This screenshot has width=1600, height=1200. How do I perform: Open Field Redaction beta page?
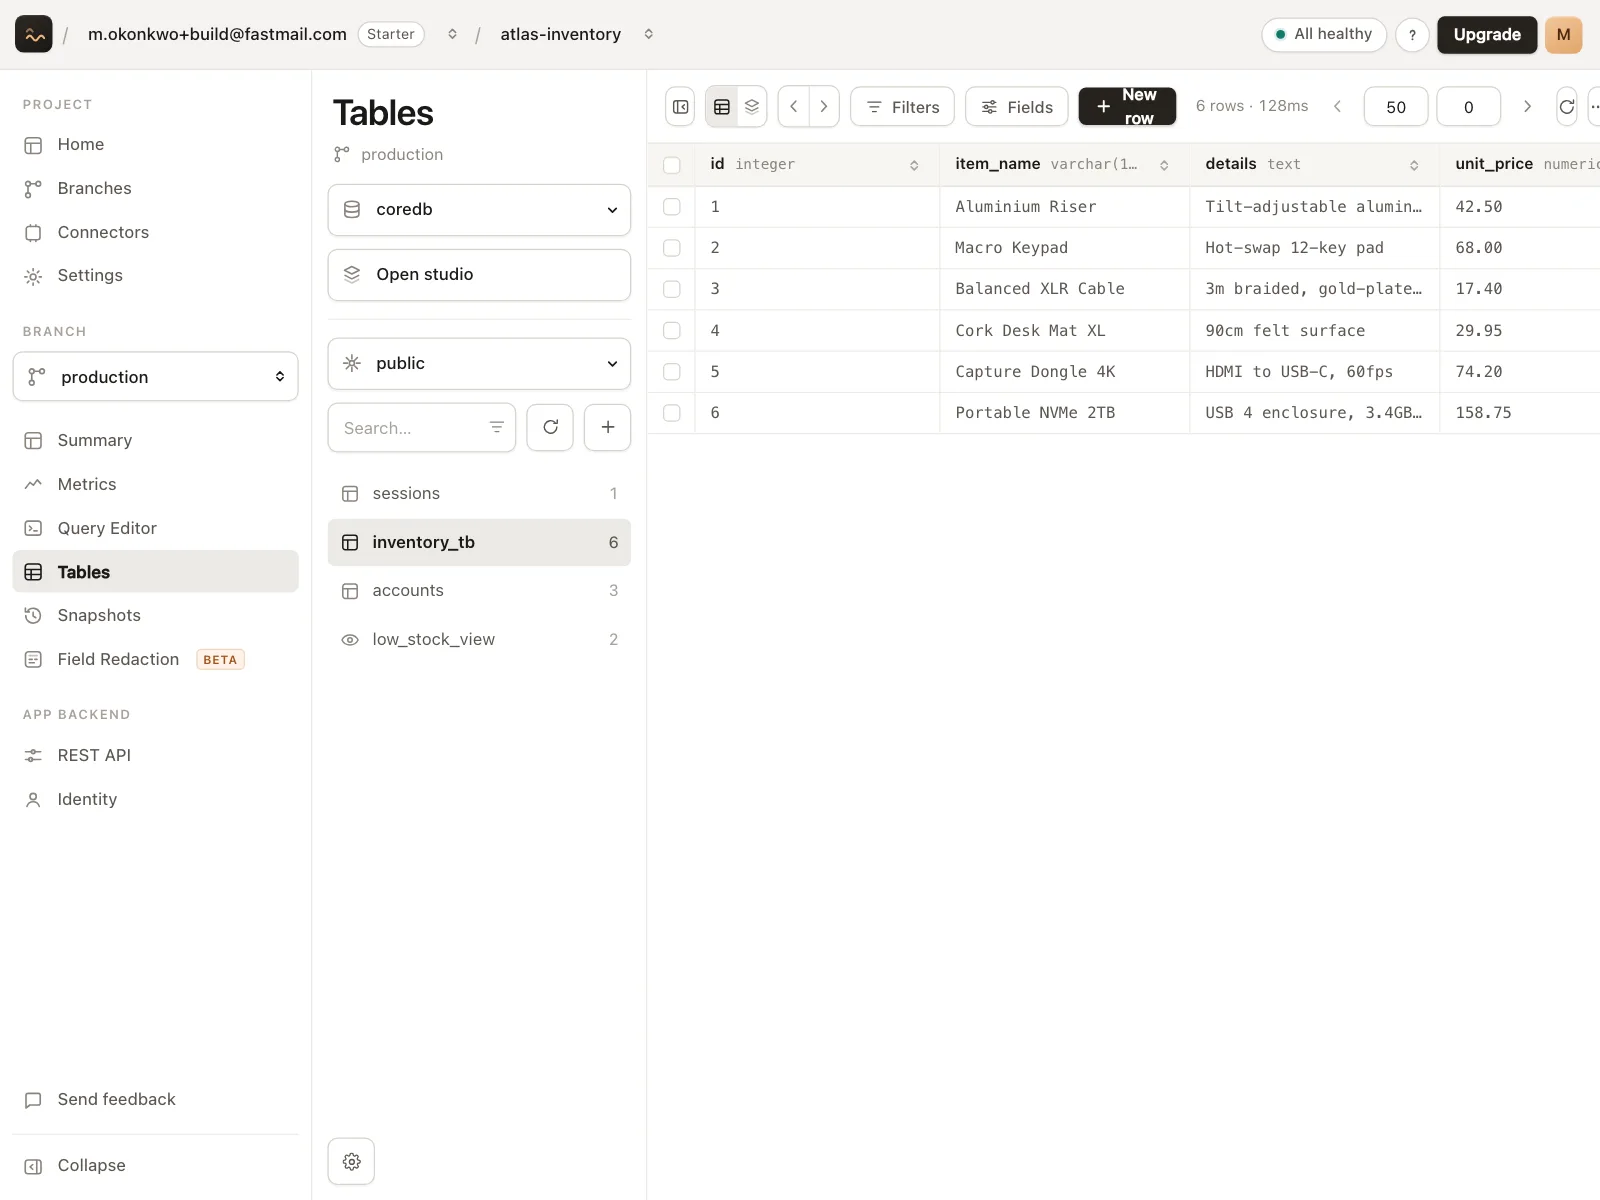(x=156, y=659)
